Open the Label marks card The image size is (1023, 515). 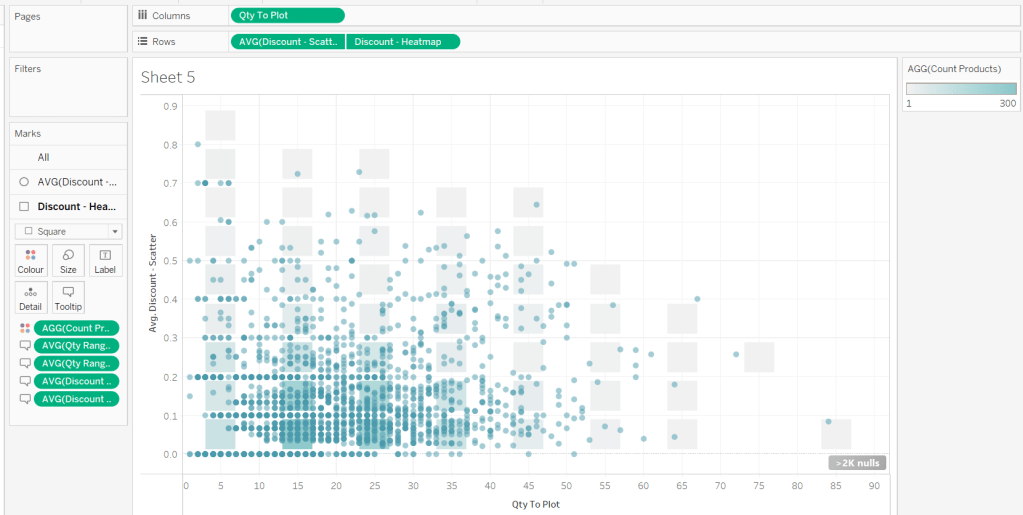click(105, 261)
